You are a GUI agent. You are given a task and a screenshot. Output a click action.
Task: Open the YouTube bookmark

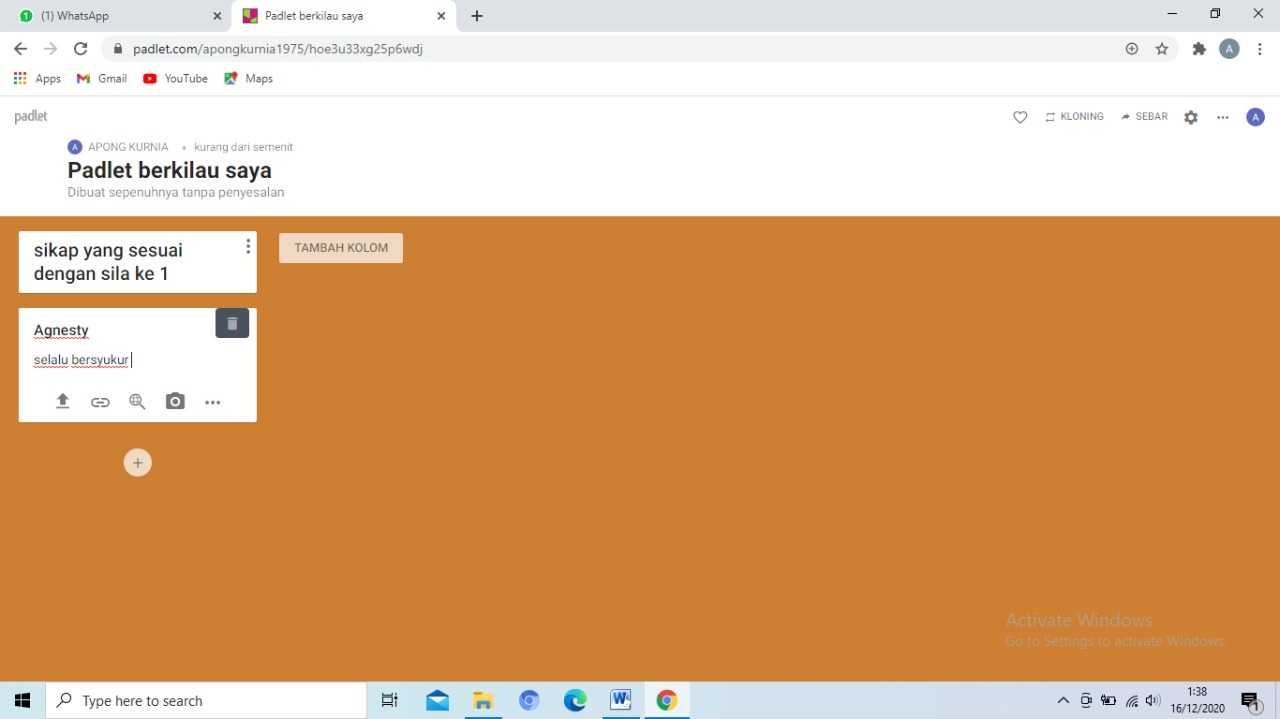tap(176, 78)
